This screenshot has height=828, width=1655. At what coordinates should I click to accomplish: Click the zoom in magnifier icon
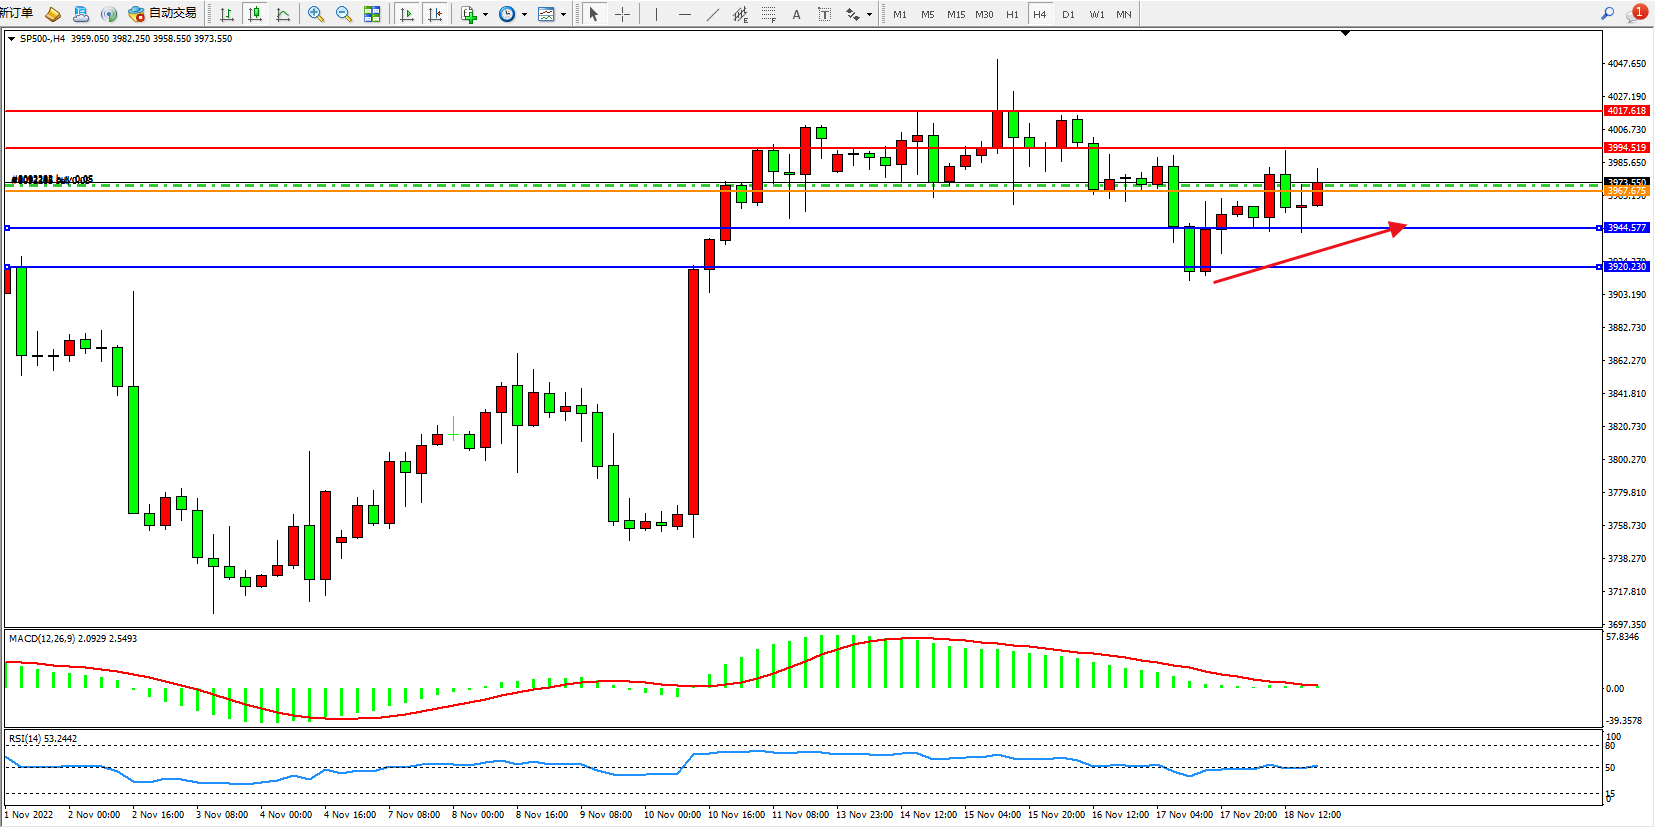tap(316, 14)
